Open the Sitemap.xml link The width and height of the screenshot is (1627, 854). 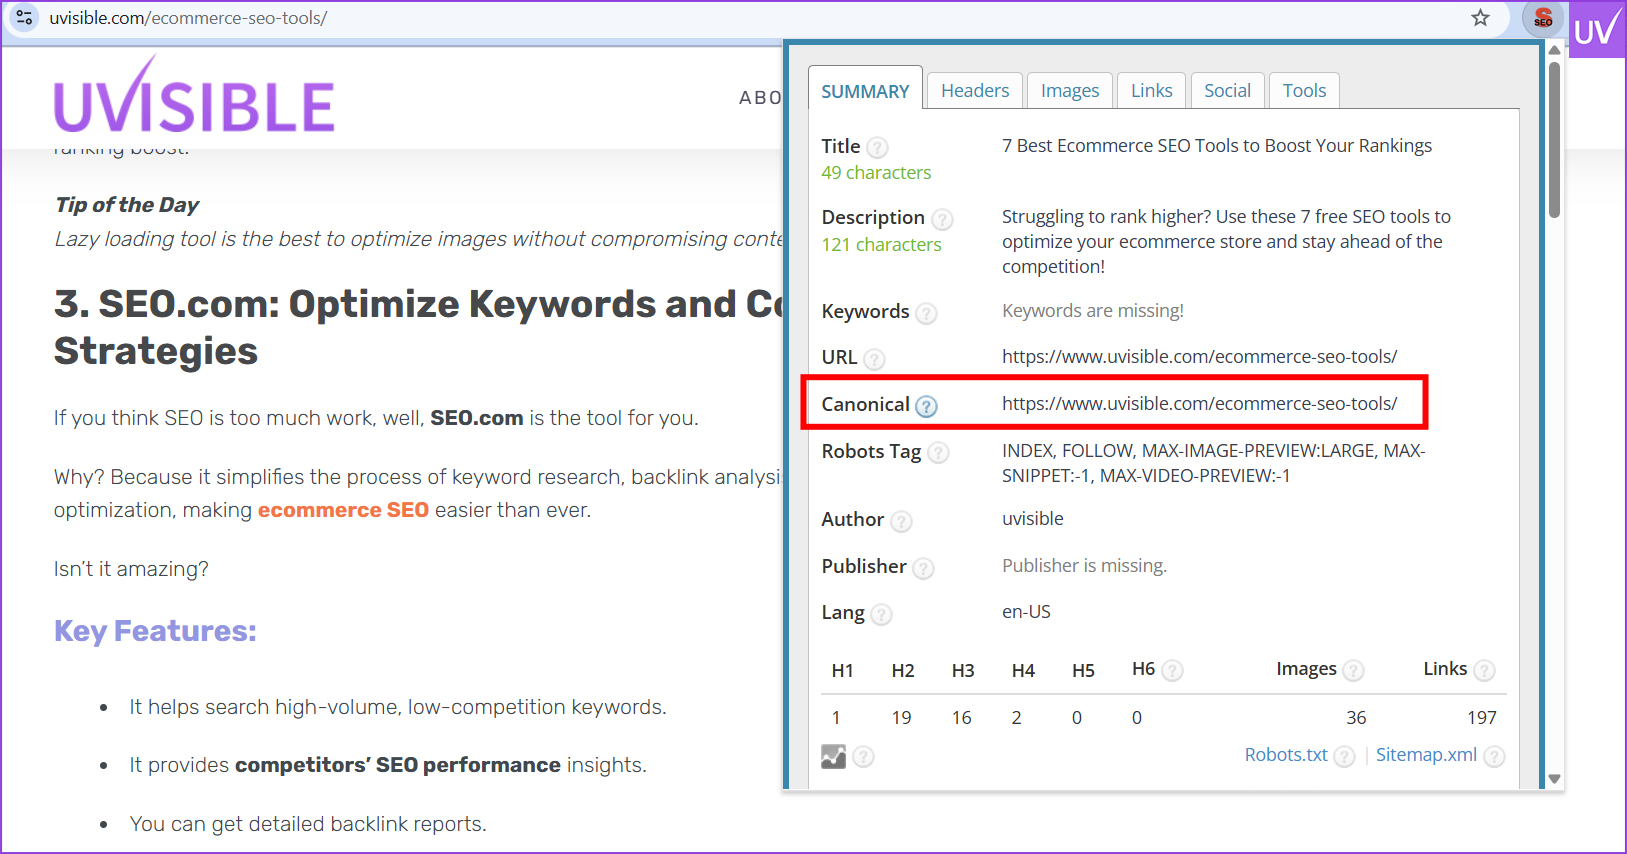click(x=1425, y=755)
